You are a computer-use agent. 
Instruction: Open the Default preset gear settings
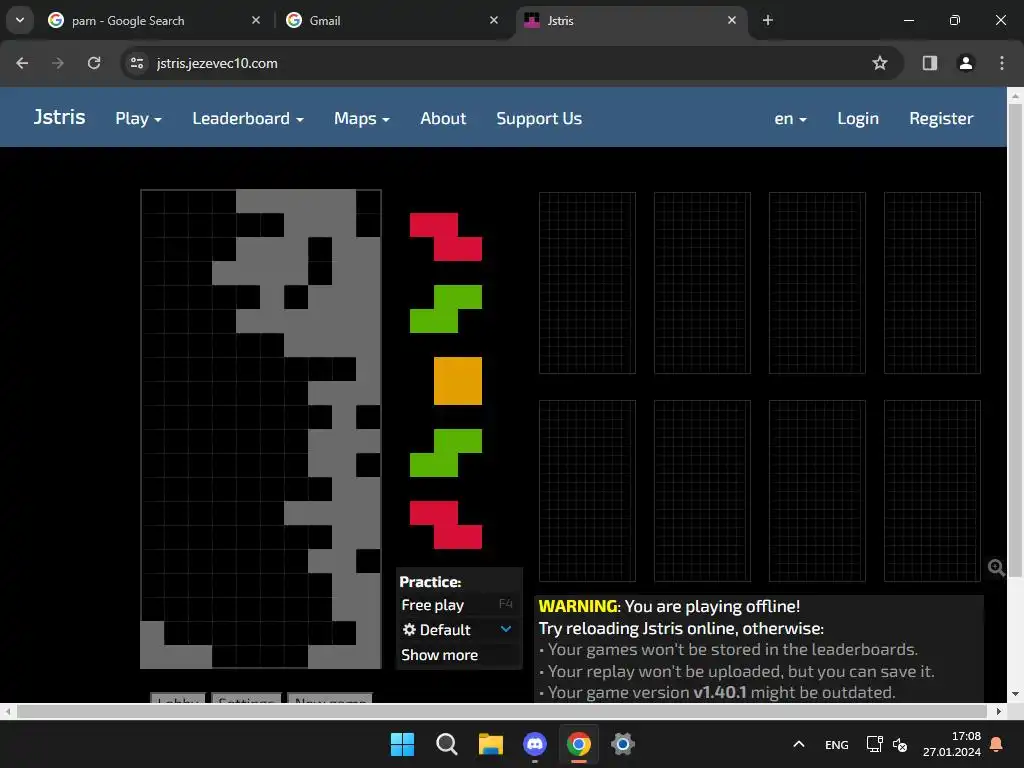[409, 630]
